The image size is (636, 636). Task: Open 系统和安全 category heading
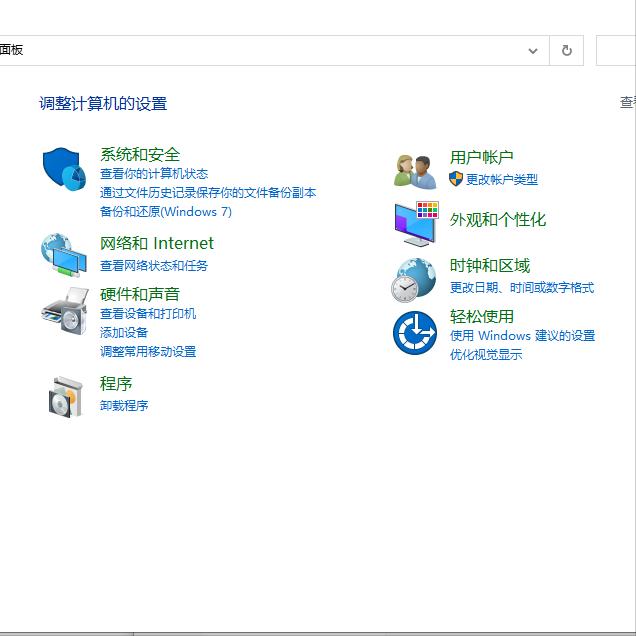(x=140, y=155)
